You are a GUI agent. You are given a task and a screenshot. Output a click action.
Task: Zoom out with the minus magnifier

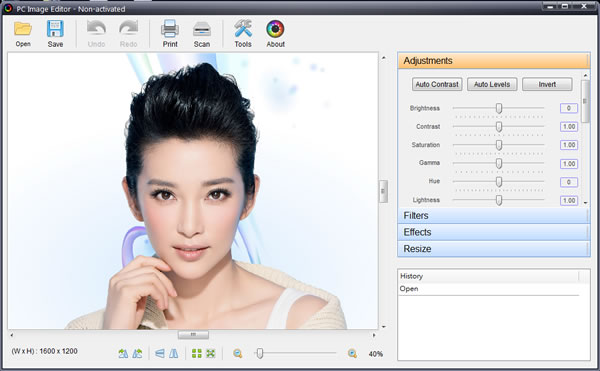click(238, 353)
